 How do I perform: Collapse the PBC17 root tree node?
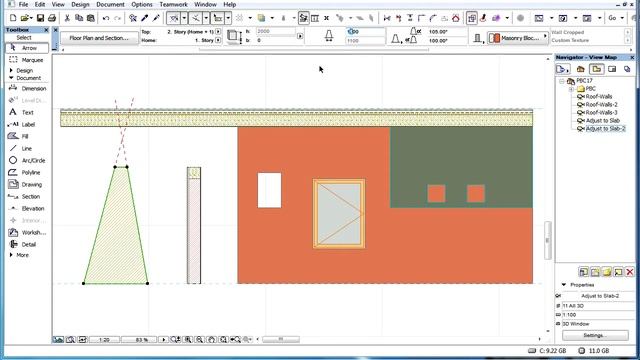(x=562, y=81)
